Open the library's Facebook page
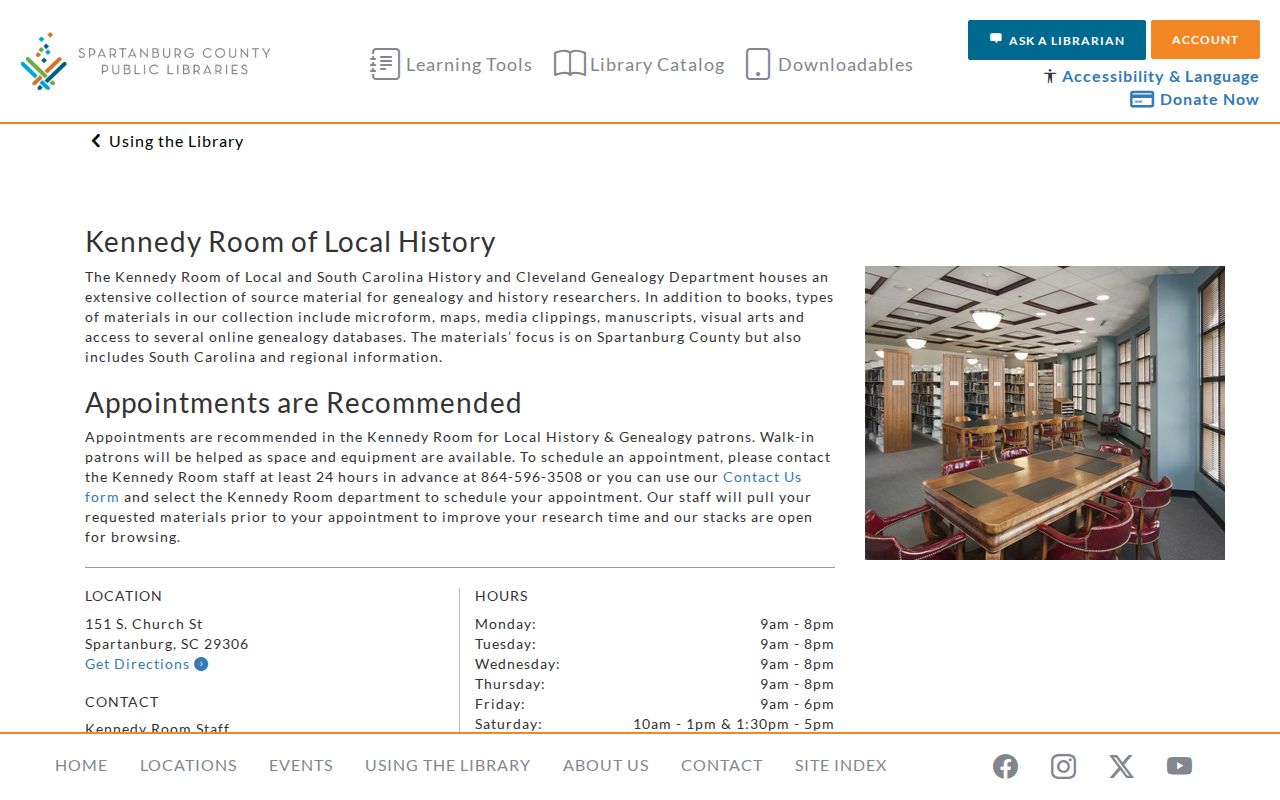 tap(1006, 766)
